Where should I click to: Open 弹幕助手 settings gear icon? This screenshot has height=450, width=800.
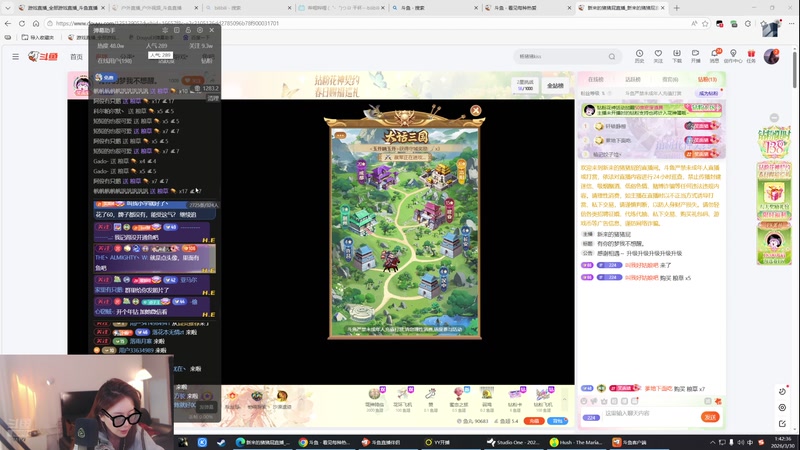(x=200, y=30)
